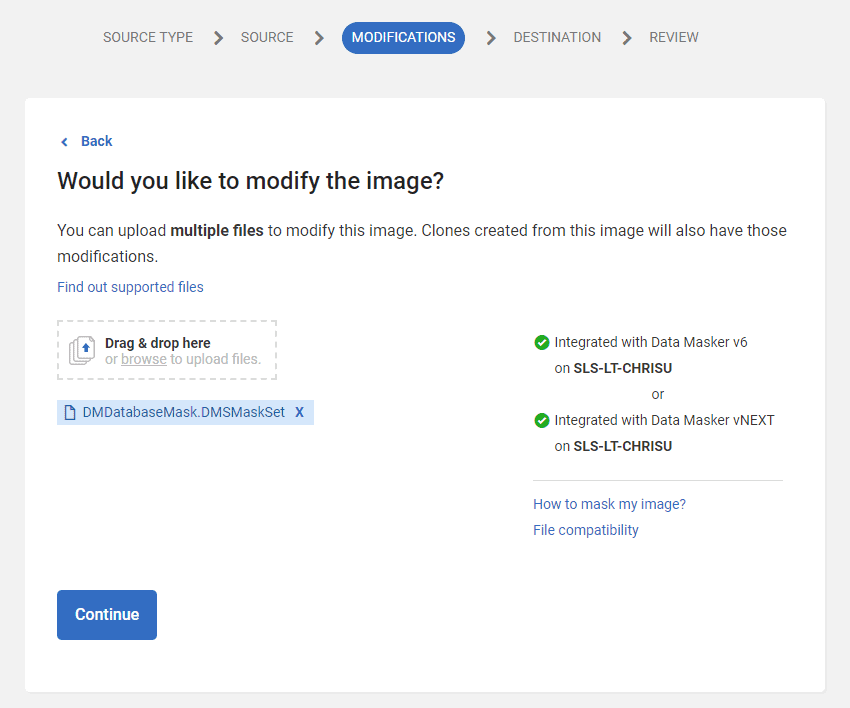Follow the 'File compatibility' link
The image size is (850, 708).
coord(585,530)
